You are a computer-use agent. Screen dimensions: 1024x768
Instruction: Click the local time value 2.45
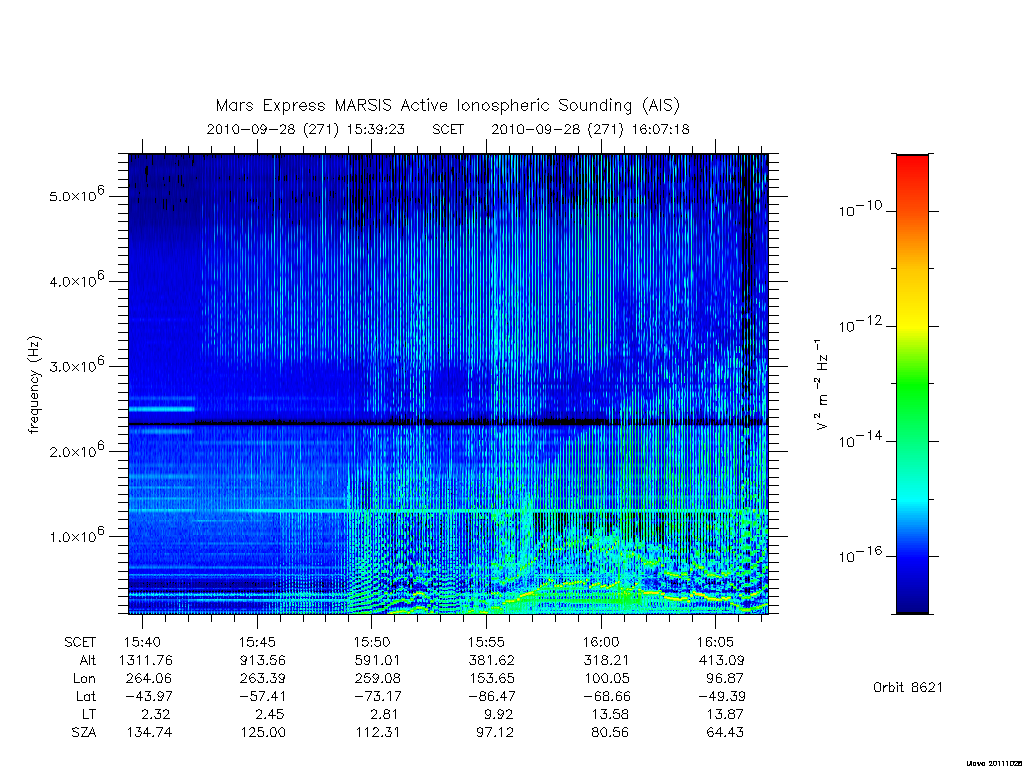pyautogui.click(x=270, y=714)
